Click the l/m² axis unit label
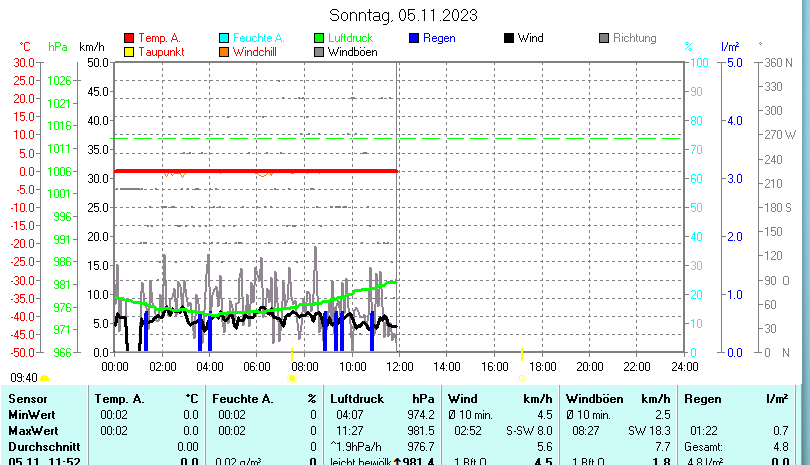This screenshot has height=465, width=810. [x=730, y=47]
